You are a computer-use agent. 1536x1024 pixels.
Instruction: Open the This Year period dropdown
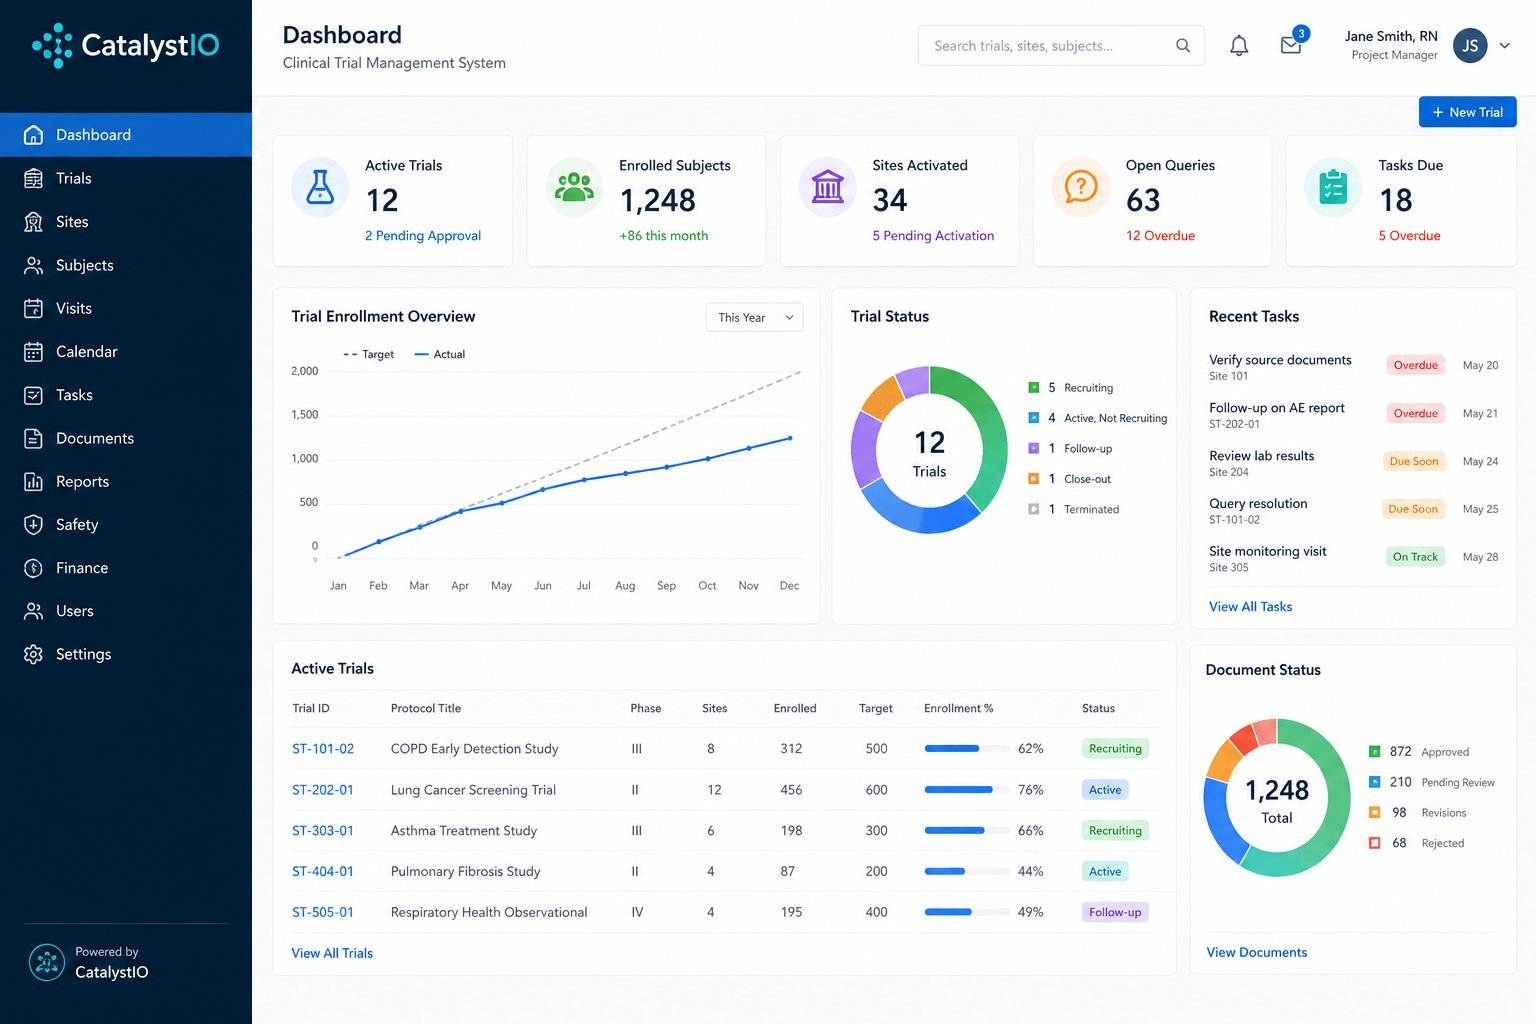pos(754,317)
